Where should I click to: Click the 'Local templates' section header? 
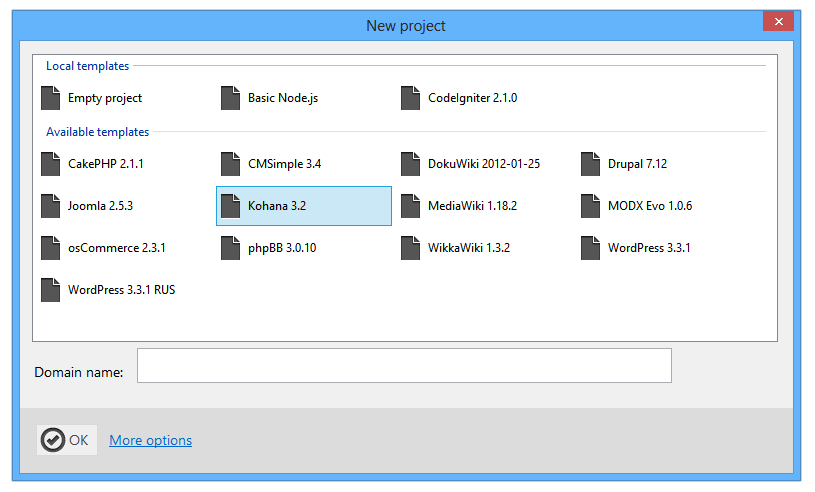tap(87, 66)
